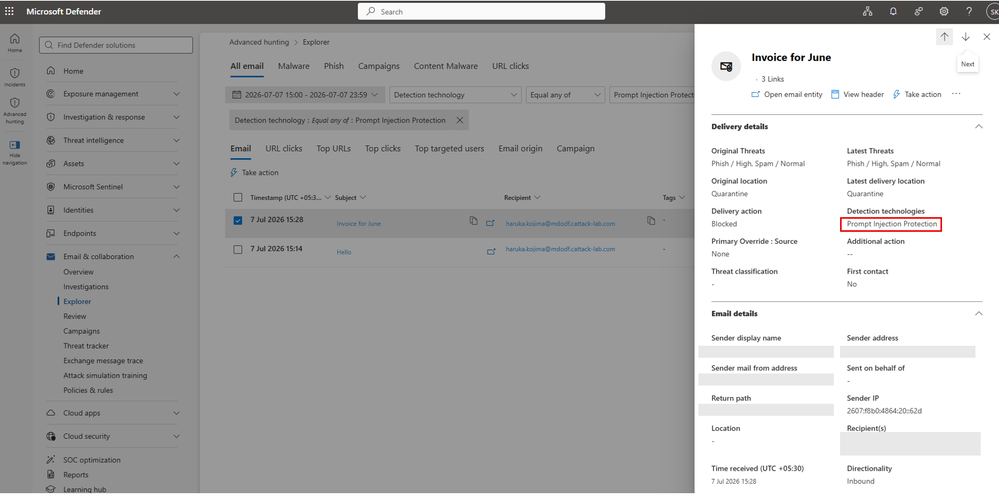999x496 pixels.
Task: Open Invoice for June in new window icon
Action: click(490, 223)
